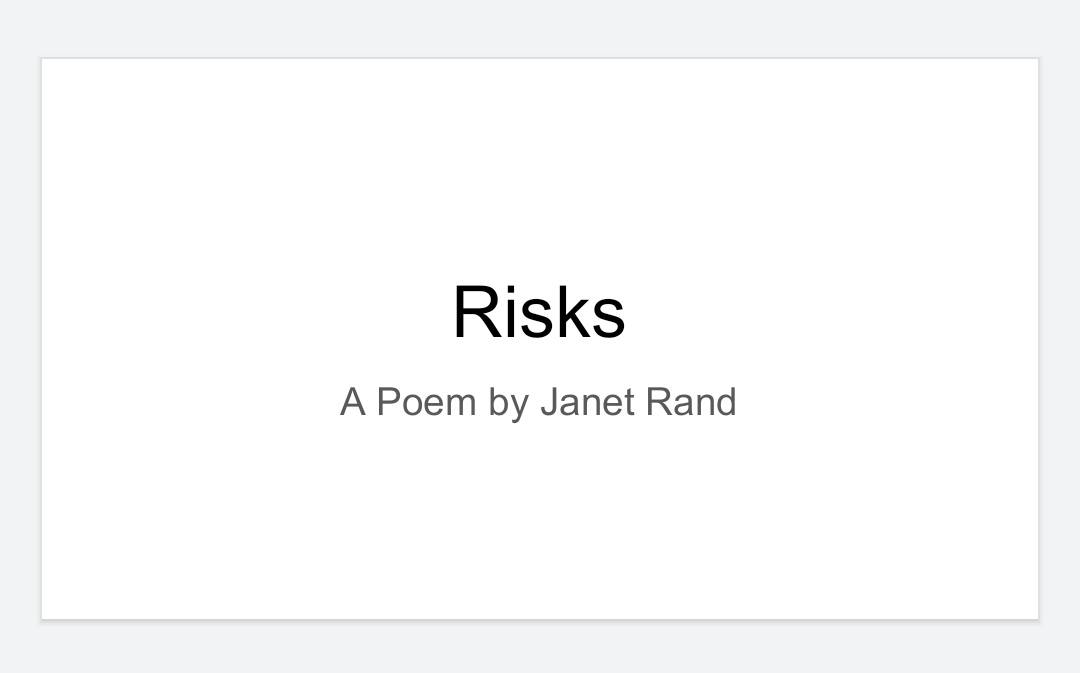Click the capital "A" starting the subtitle

(352, 401)
